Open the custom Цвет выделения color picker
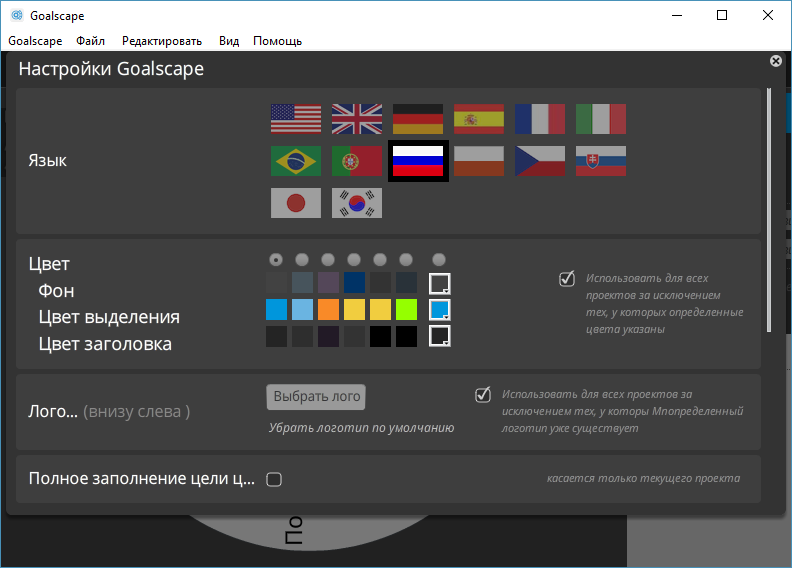 click(x=439, y=310)
